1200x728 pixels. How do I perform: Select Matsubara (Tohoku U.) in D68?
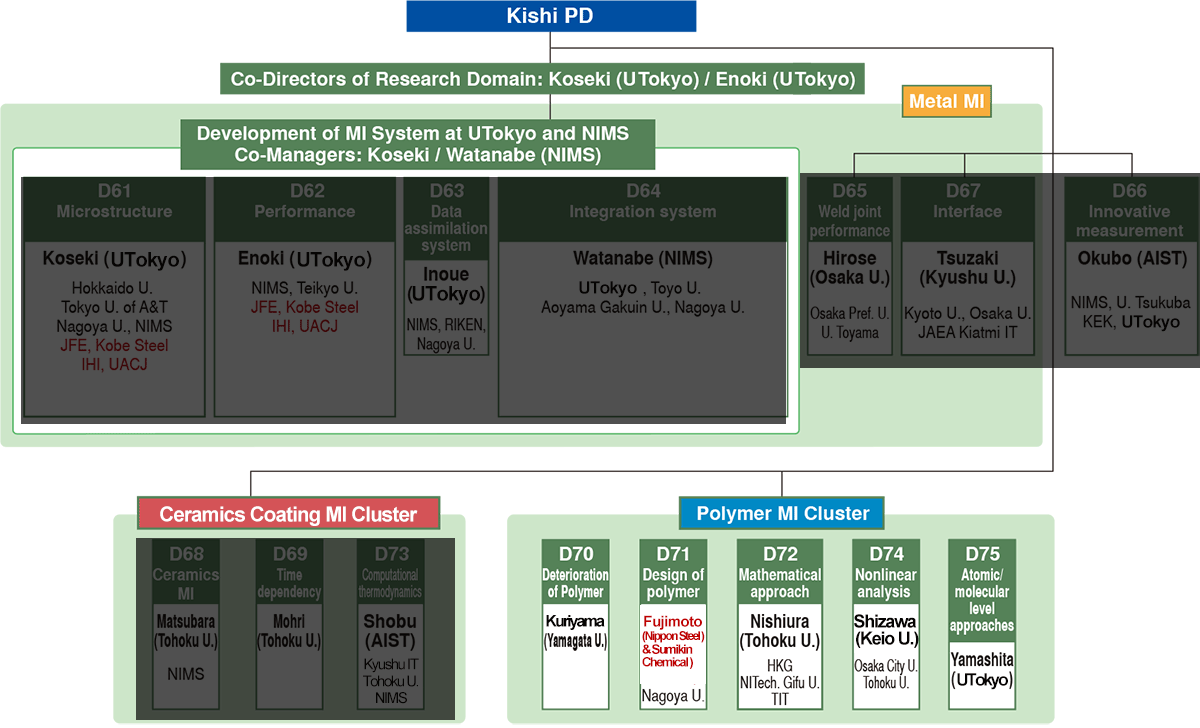pos(186,631)
